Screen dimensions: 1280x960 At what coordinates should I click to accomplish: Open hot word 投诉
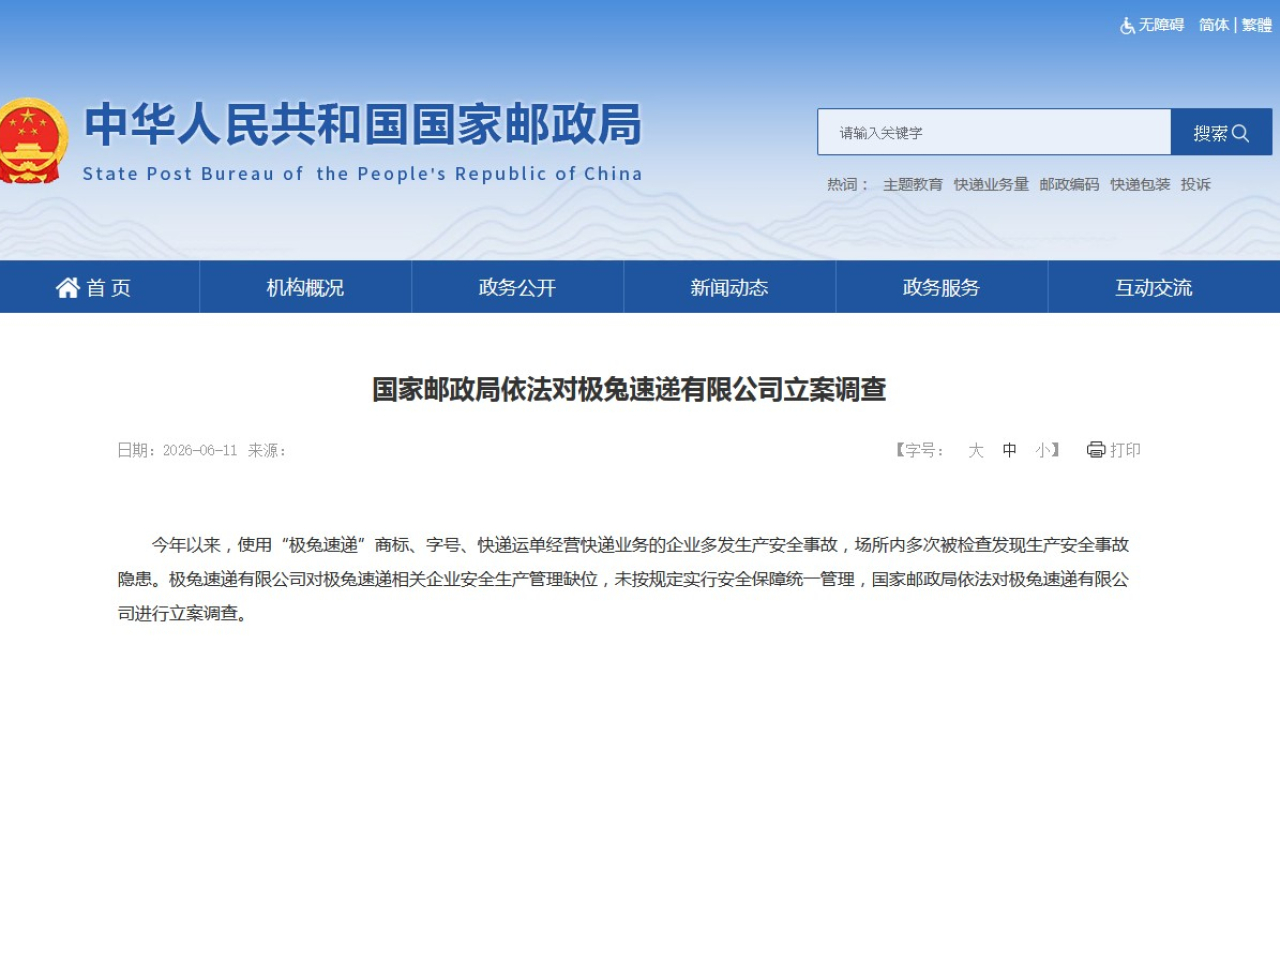1195,184
